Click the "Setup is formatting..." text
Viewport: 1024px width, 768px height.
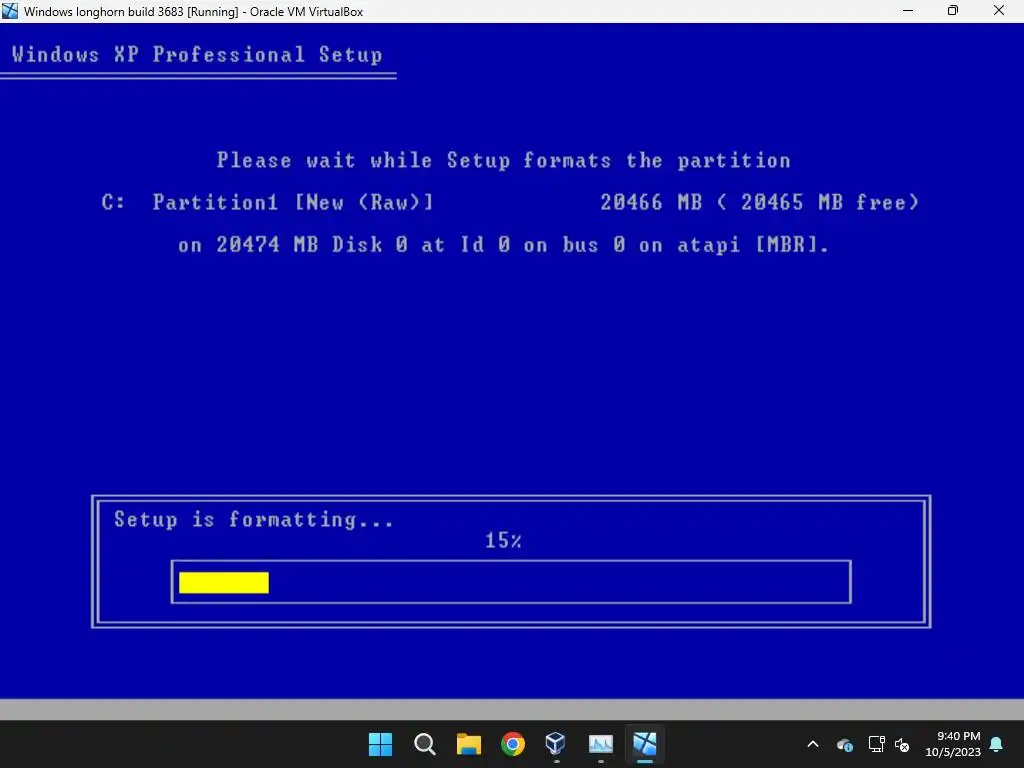[x=254, y=520]
